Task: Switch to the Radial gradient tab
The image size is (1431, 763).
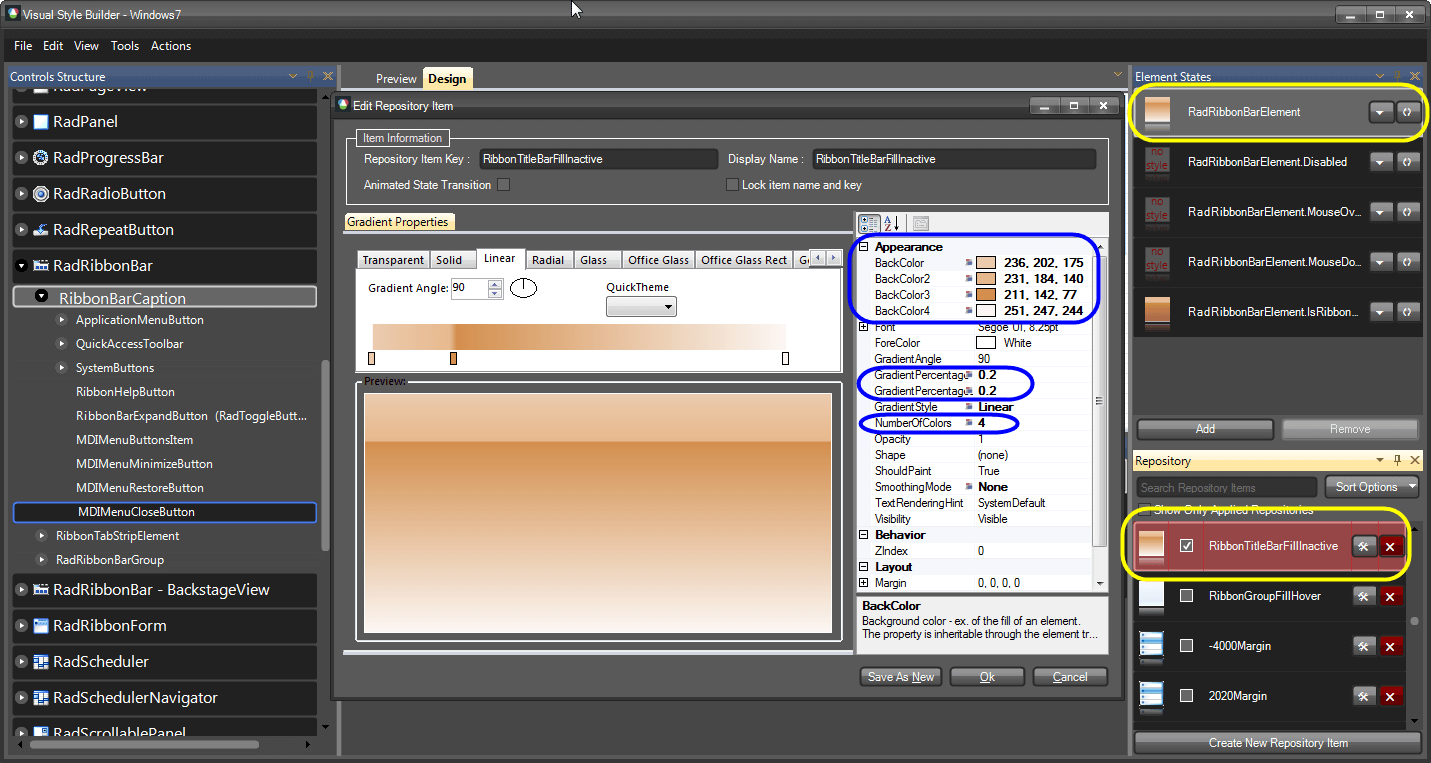Action: 548,259
